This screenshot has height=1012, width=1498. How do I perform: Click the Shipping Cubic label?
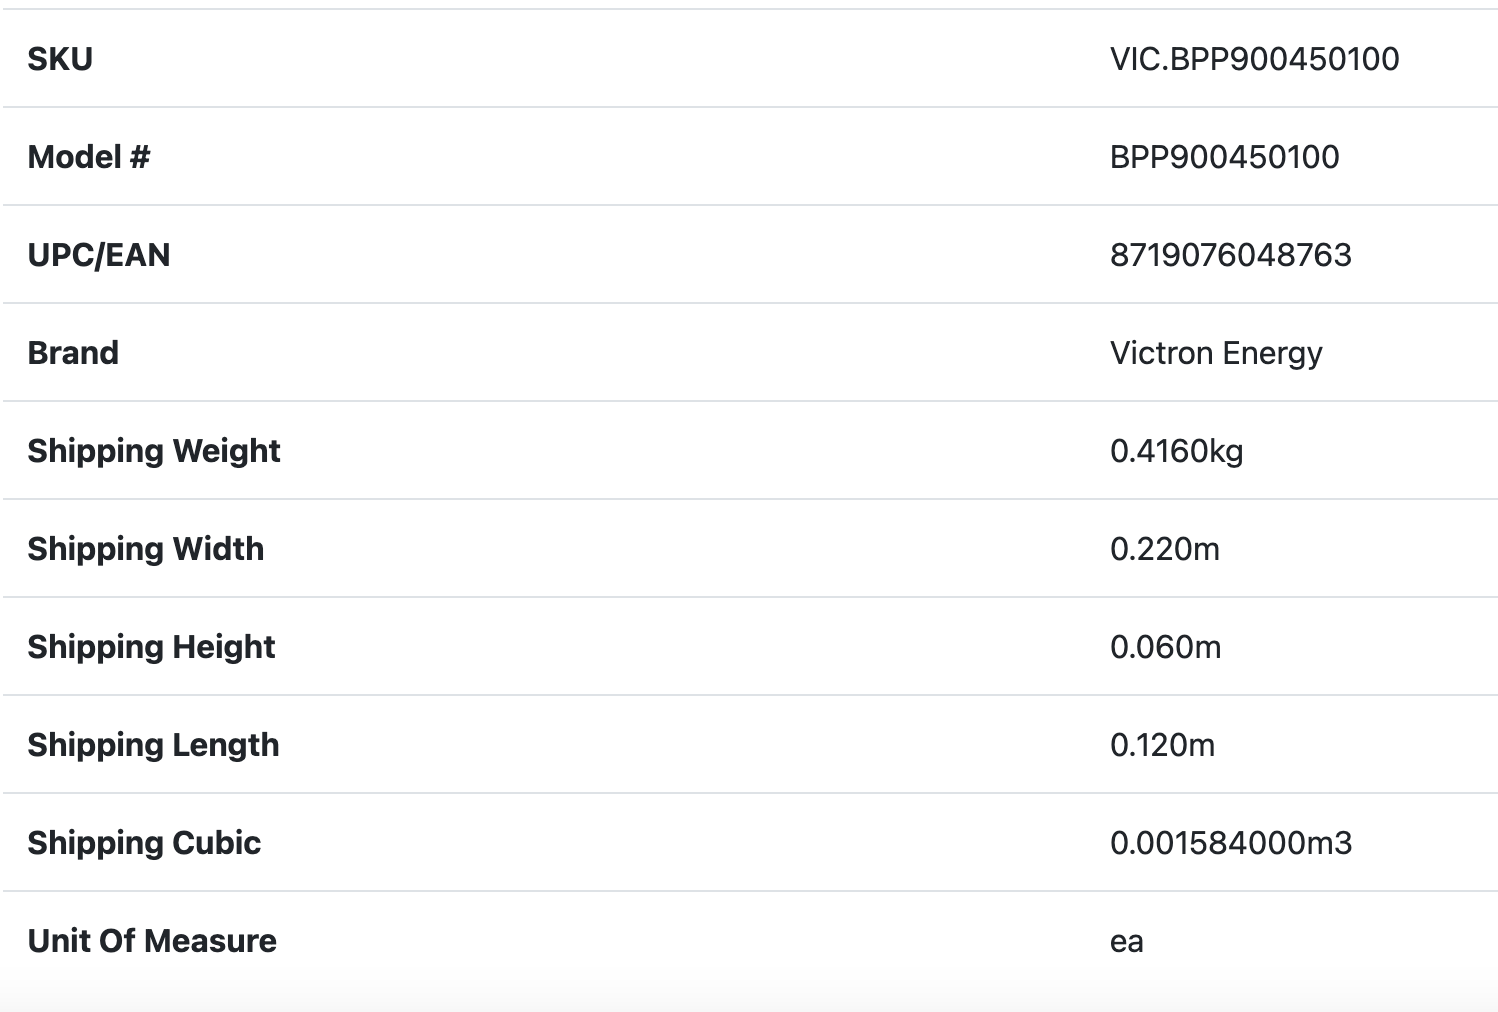point(144,843)
